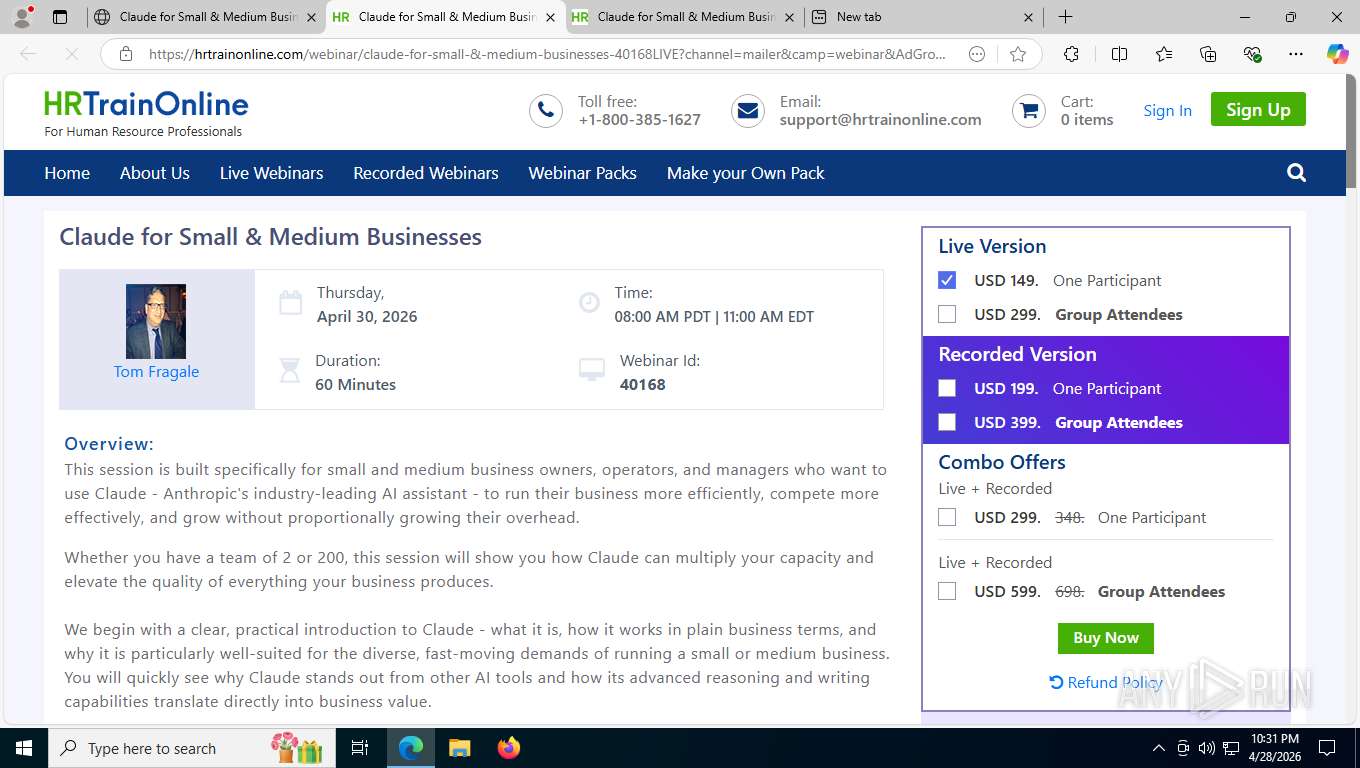Open the Edge profile icon
Screen dimensions: 1360x768
pyautogui.click(x=22, y=17)
